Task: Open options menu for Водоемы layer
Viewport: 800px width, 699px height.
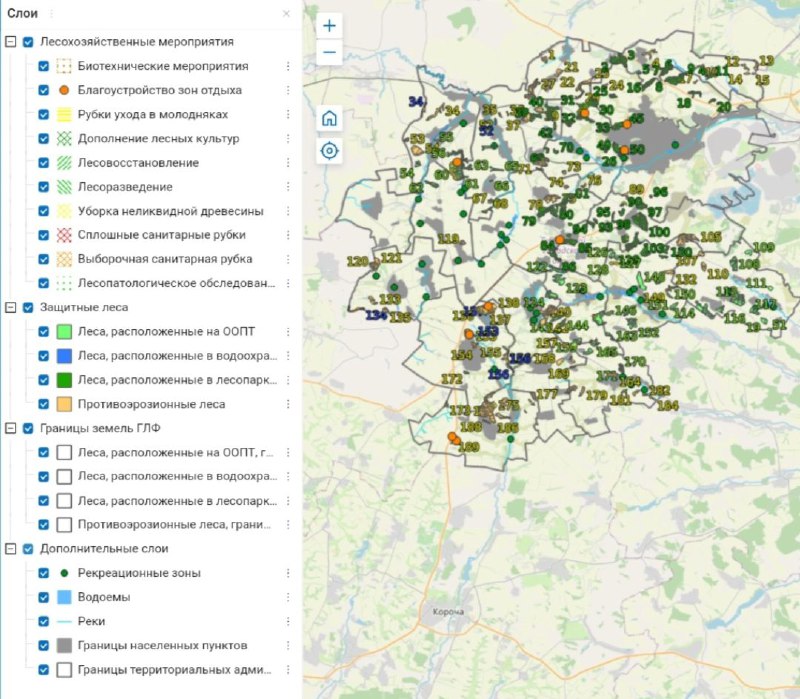Action: pyautogui.click(x=288, y=597)
